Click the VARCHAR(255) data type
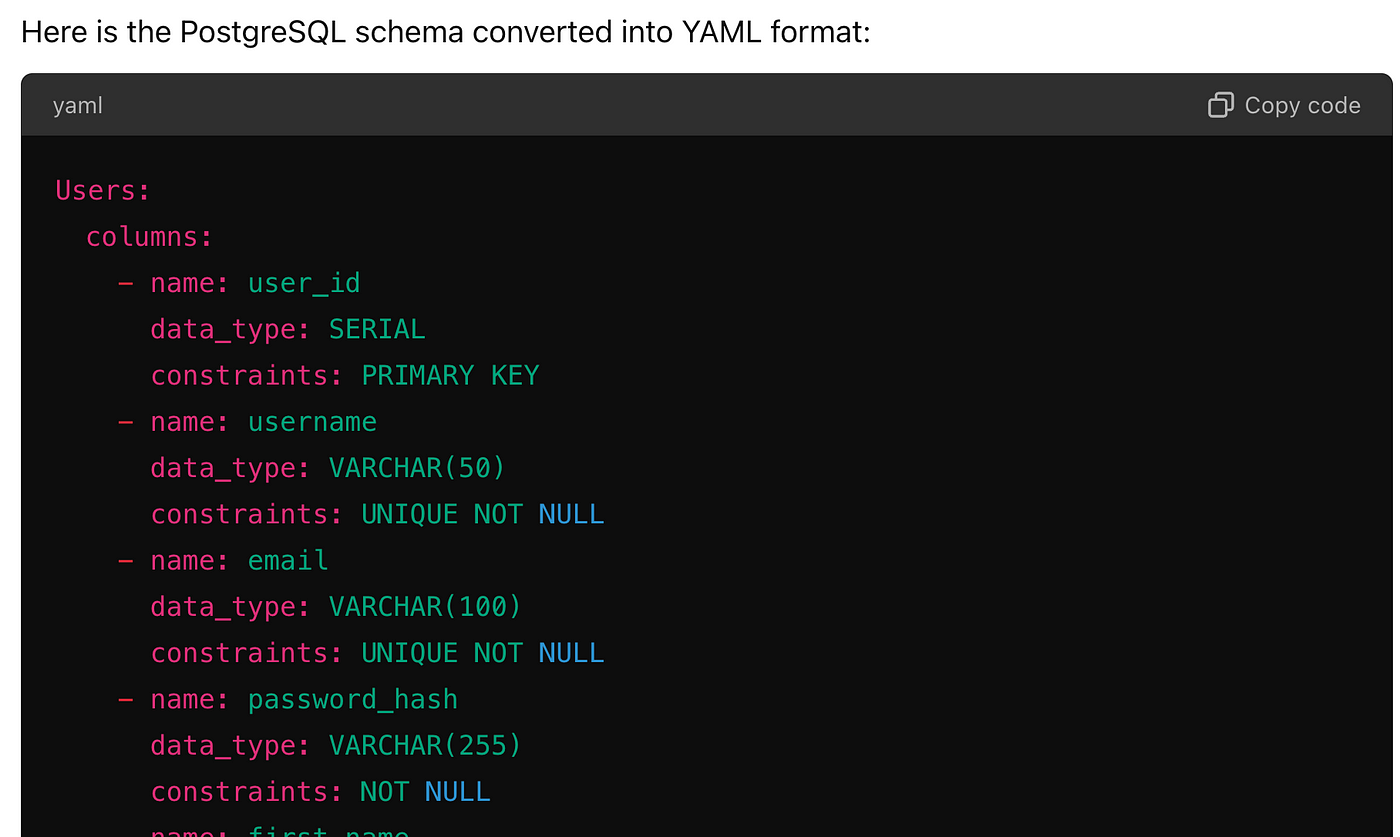1400x837 pixels. tap(425, 745)
